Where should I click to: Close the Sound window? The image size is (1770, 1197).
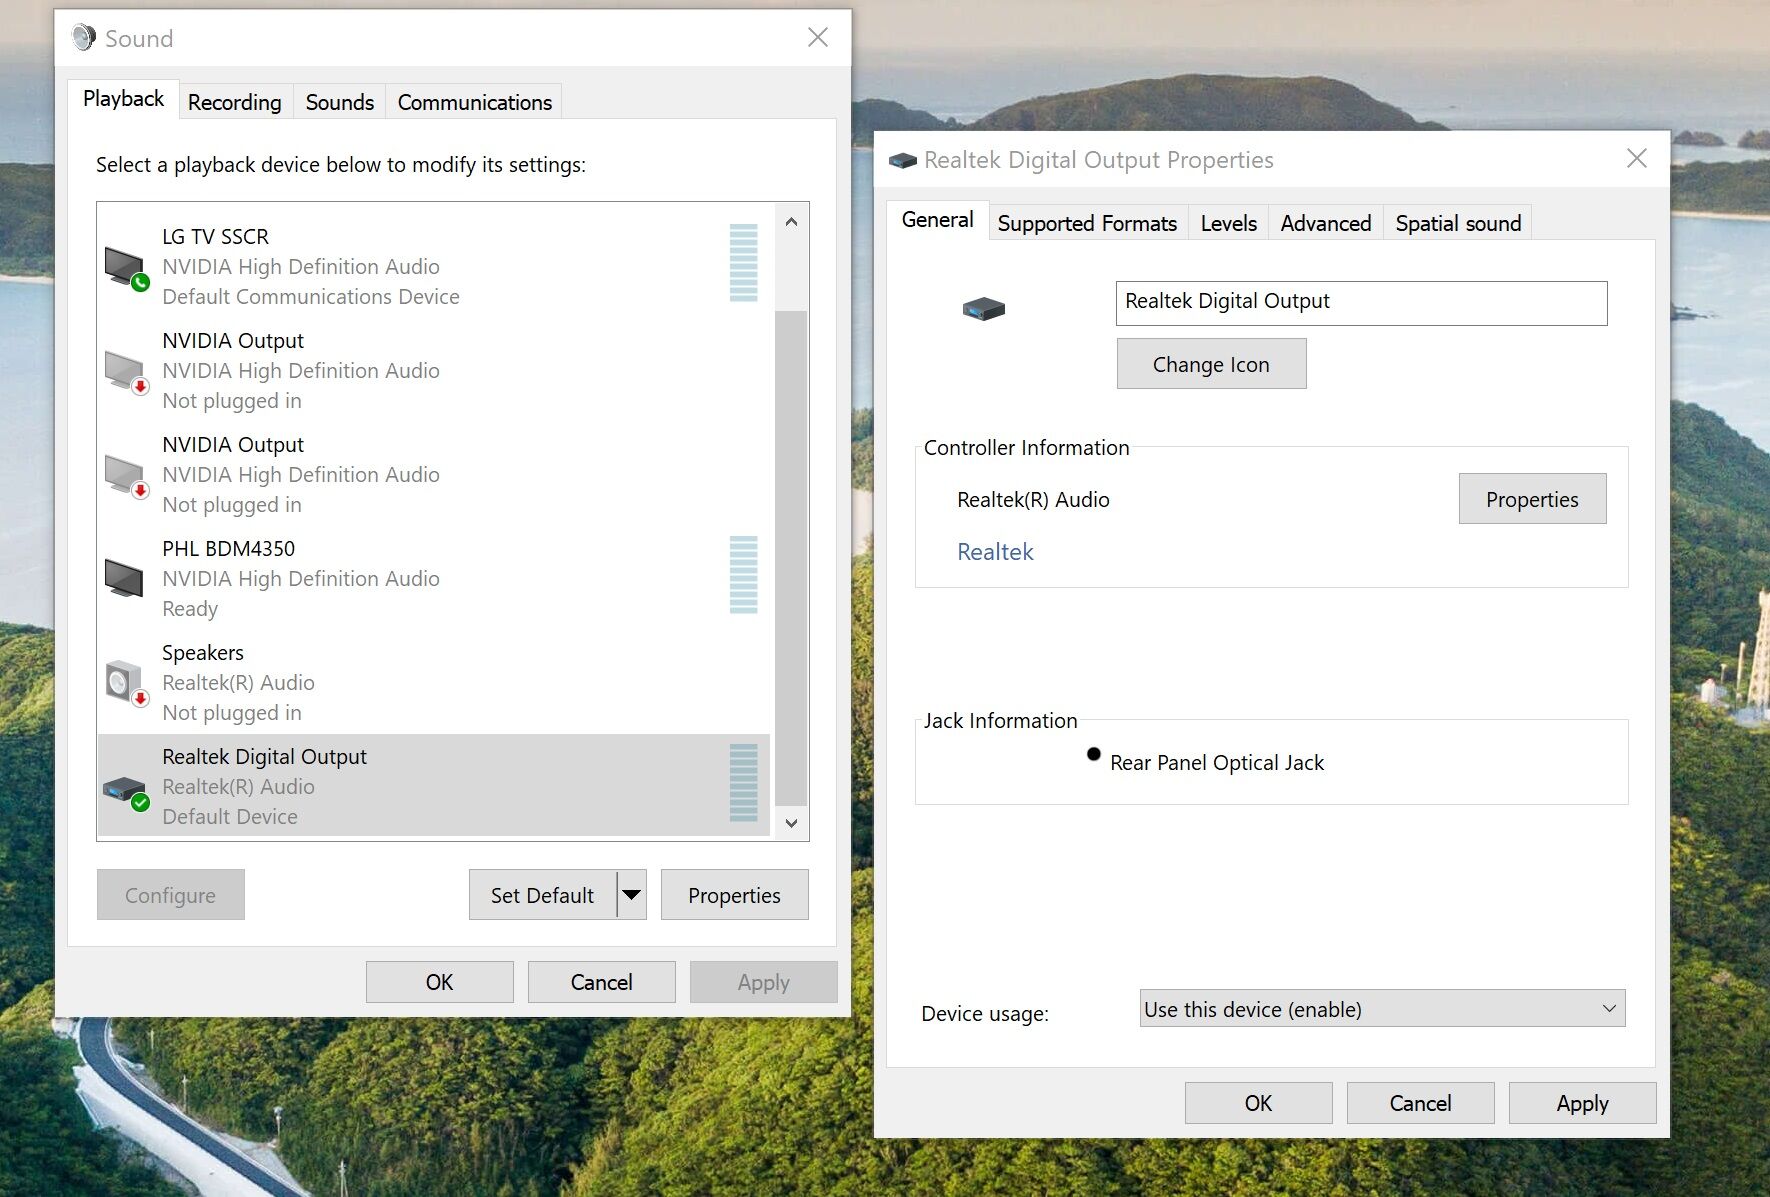pos(818,38)
